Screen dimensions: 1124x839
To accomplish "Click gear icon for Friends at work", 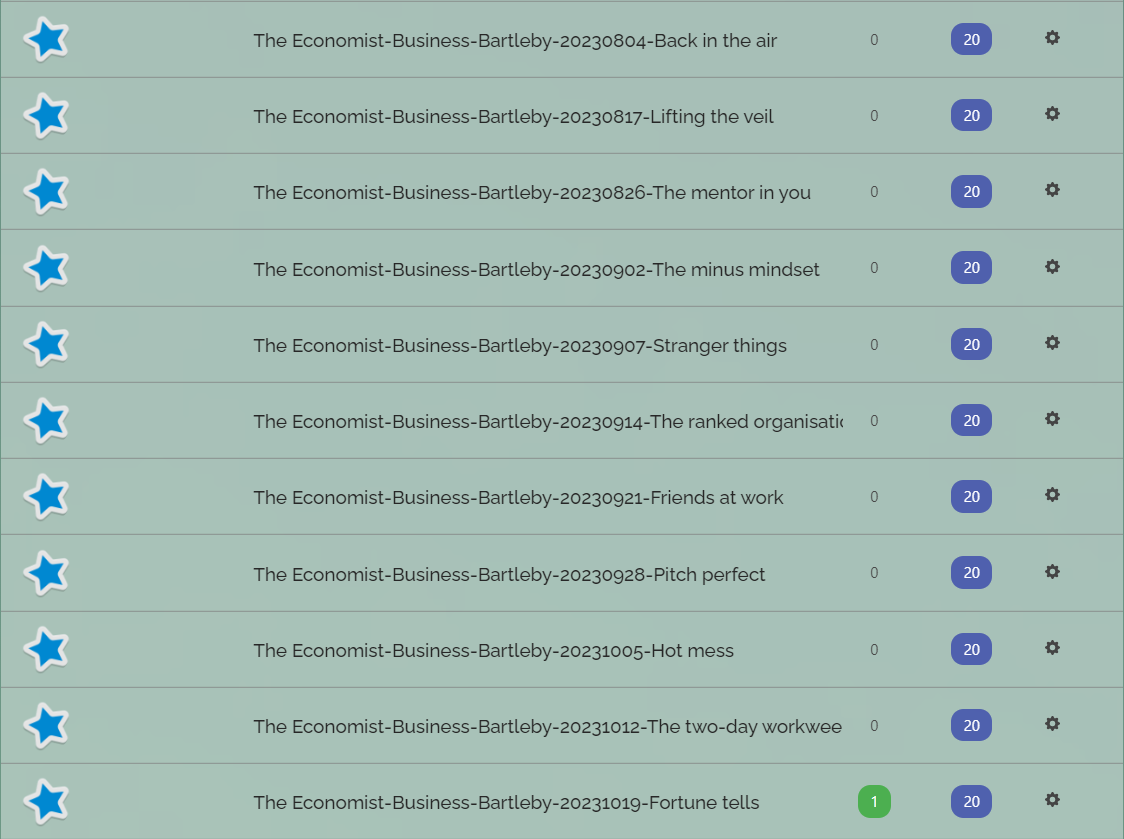I will pyautogui.click(x=1052, y=495).
